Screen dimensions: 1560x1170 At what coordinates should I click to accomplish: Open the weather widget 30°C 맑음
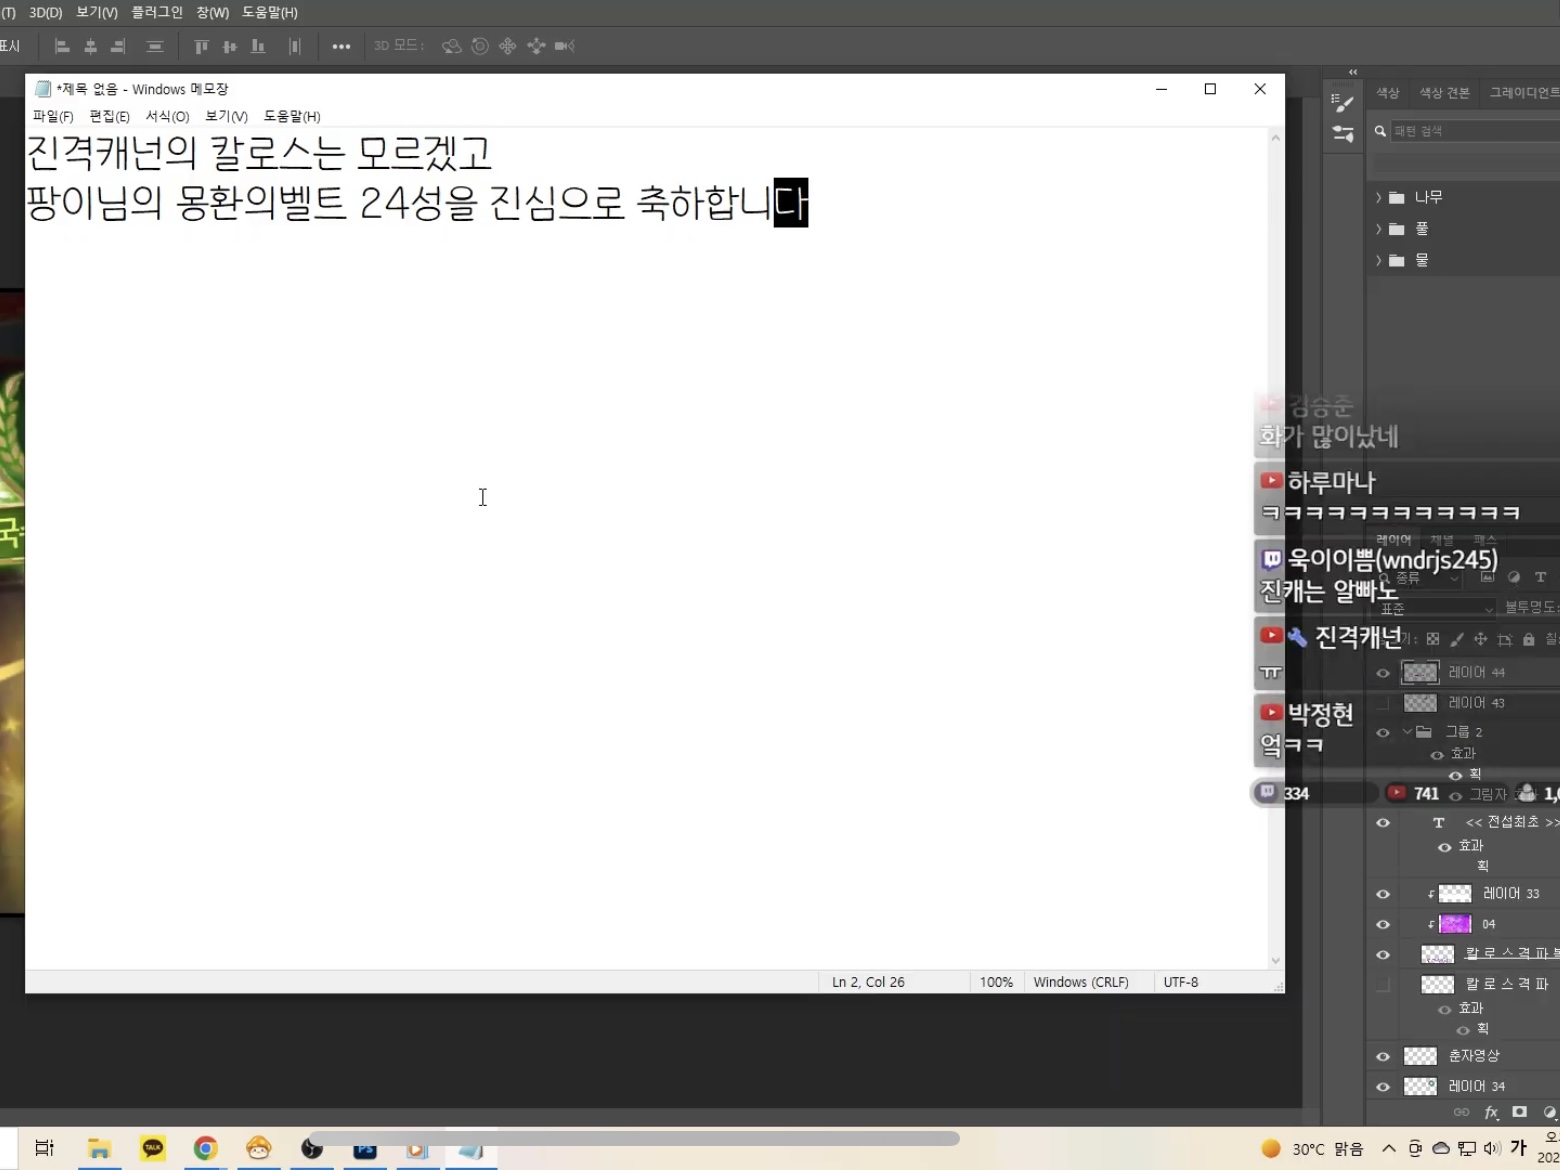coord(1312,1149)
